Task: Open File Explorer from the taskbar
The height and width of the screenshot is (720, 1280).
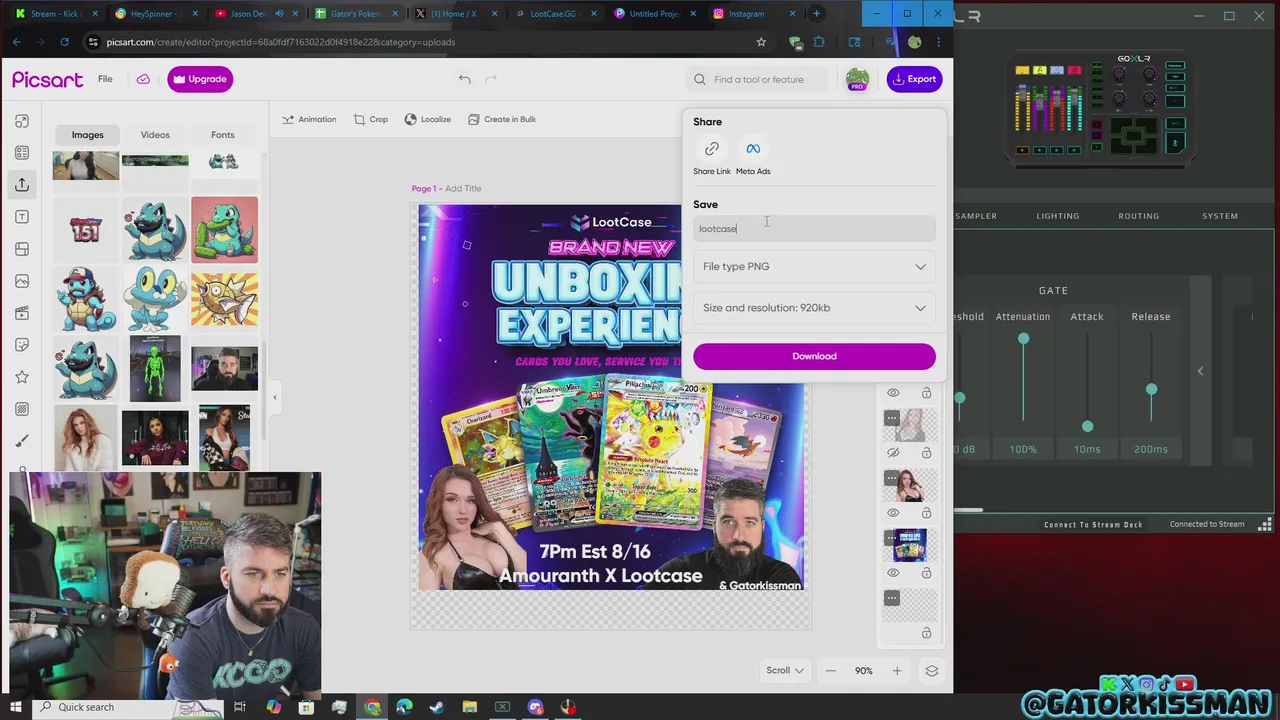Action: (x=470, y=707)
